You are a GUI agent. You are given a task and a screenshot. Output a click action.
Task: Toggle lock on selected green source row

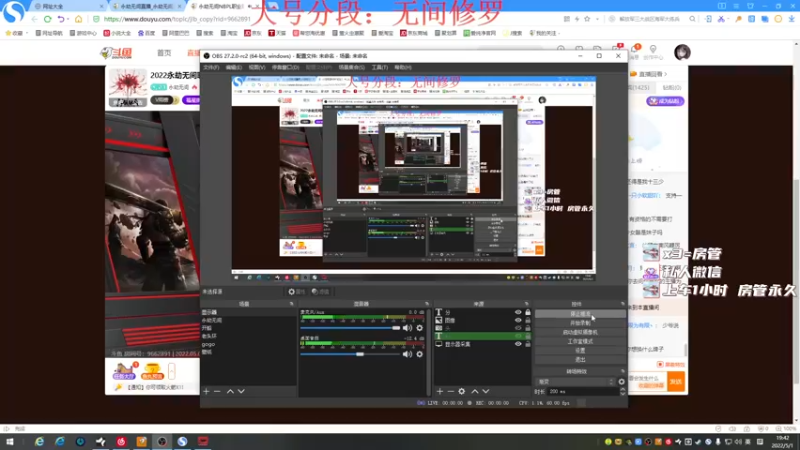528,336
